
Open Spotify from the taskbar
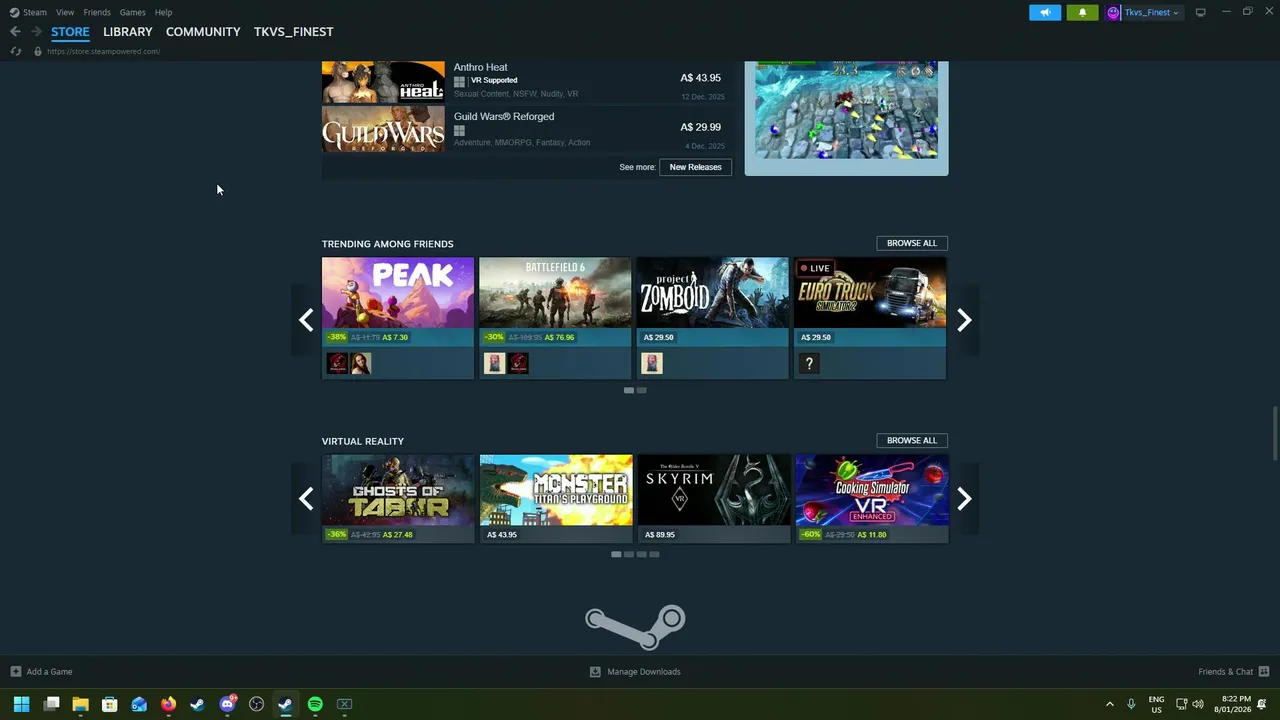[x=315, y=704]
